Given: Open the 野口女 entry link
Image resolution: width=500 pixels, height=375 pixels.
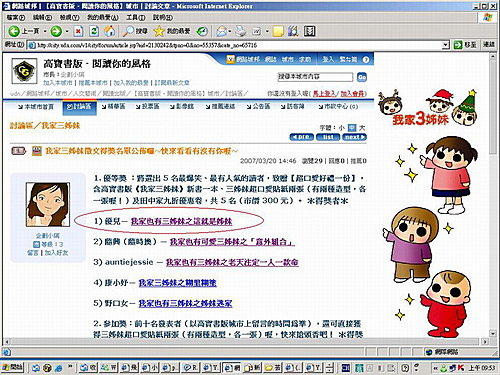Looking at the screenshot, I should coord(185,303).
